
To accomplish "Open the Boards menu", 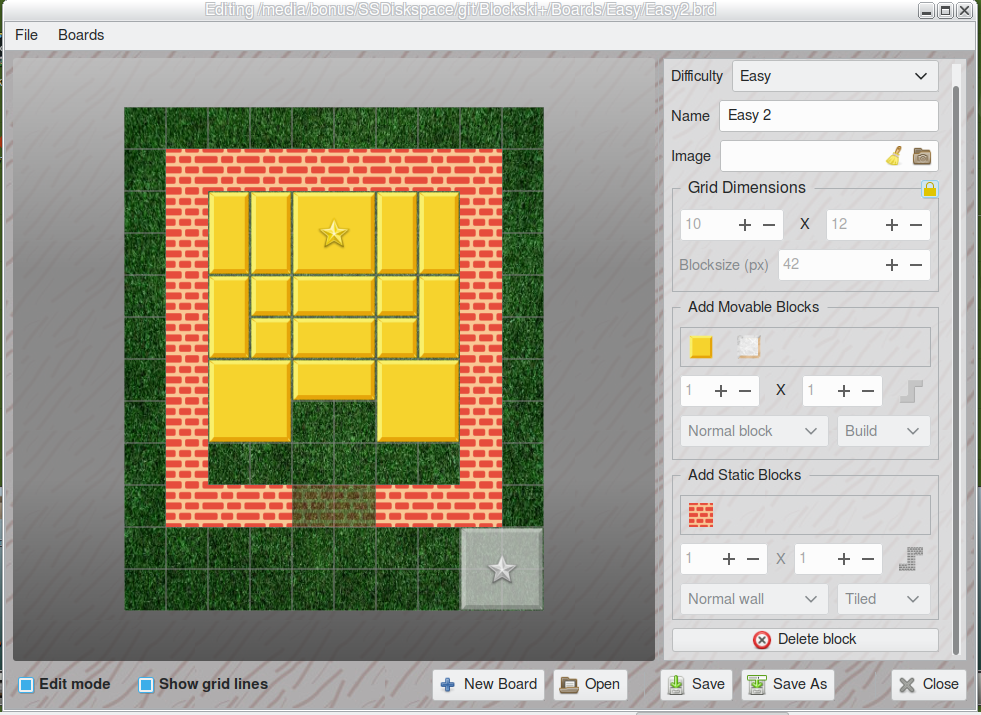I will (81, 35).
